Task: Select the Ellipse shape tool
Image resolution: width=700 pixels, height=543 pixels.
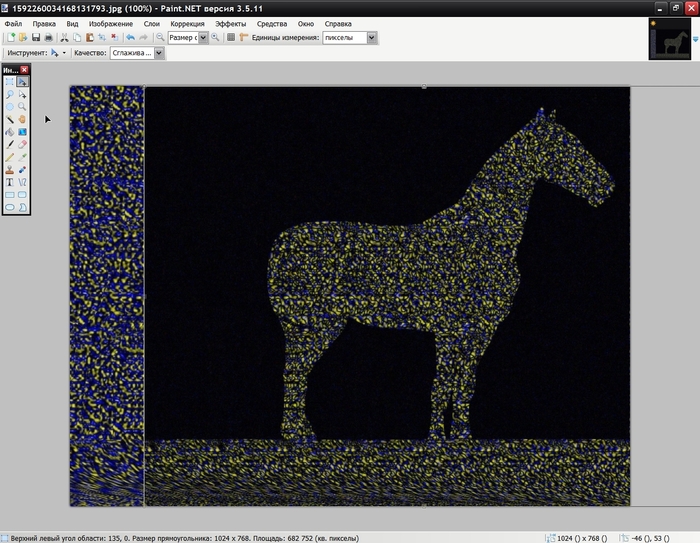Action: pyautogui.click(x=10, y=207)
